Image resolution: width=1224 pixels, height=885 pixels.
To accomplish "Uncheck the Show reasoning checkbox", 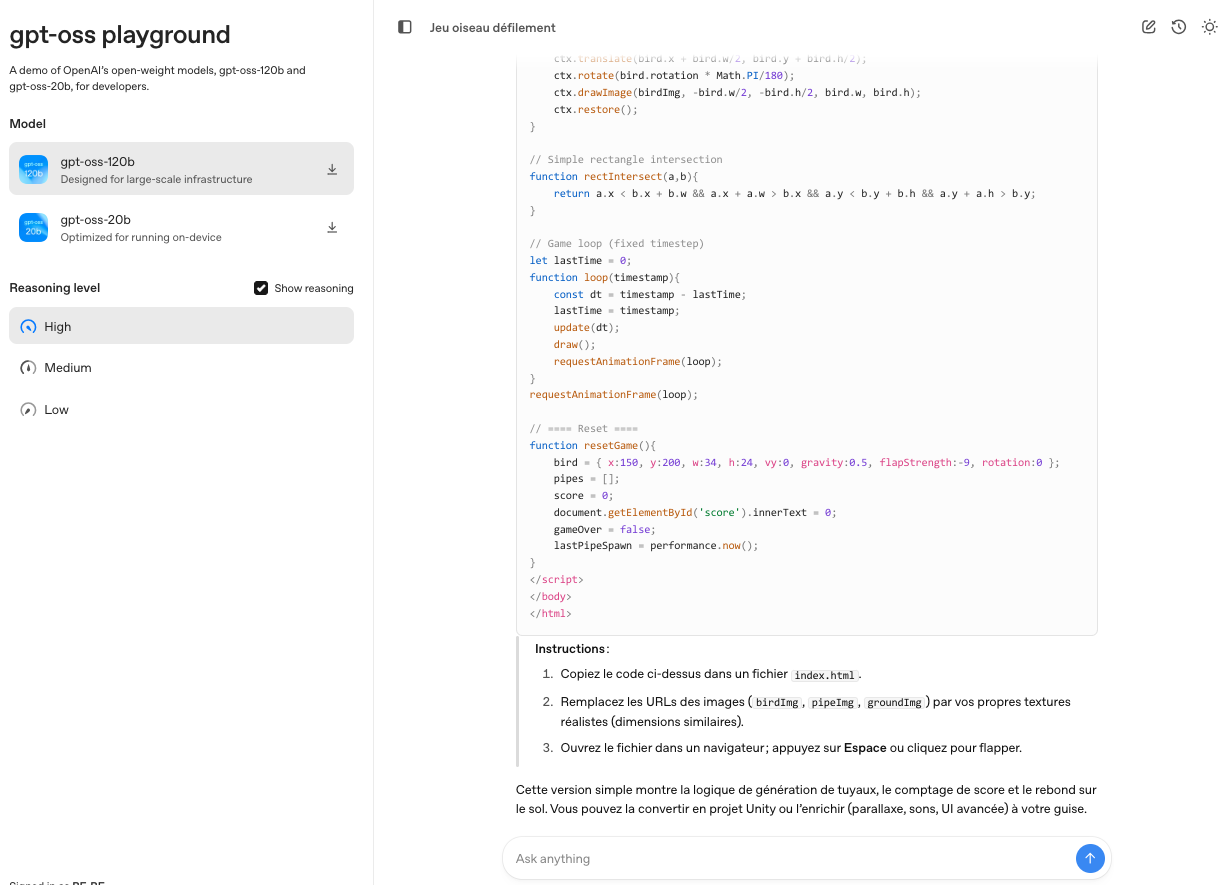I will (261, 288).
